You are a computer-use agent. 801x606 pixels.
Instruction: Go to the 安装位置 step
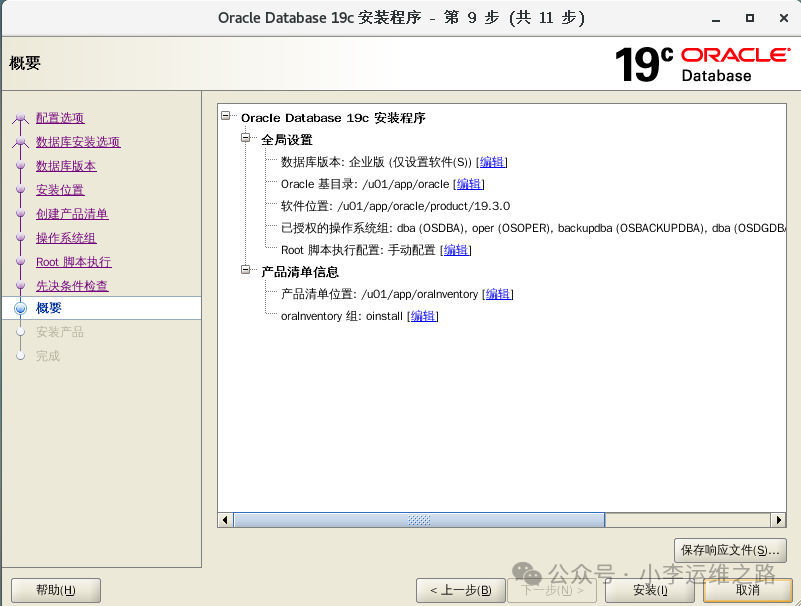(x=60, y=190)
